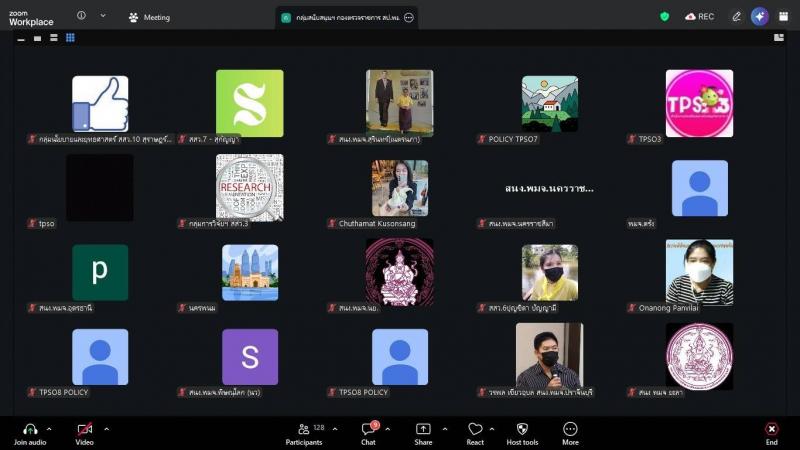Select the black tpso participant tile
The height and width of the screenshot is (450, 800).
click(x=100, y=188)
